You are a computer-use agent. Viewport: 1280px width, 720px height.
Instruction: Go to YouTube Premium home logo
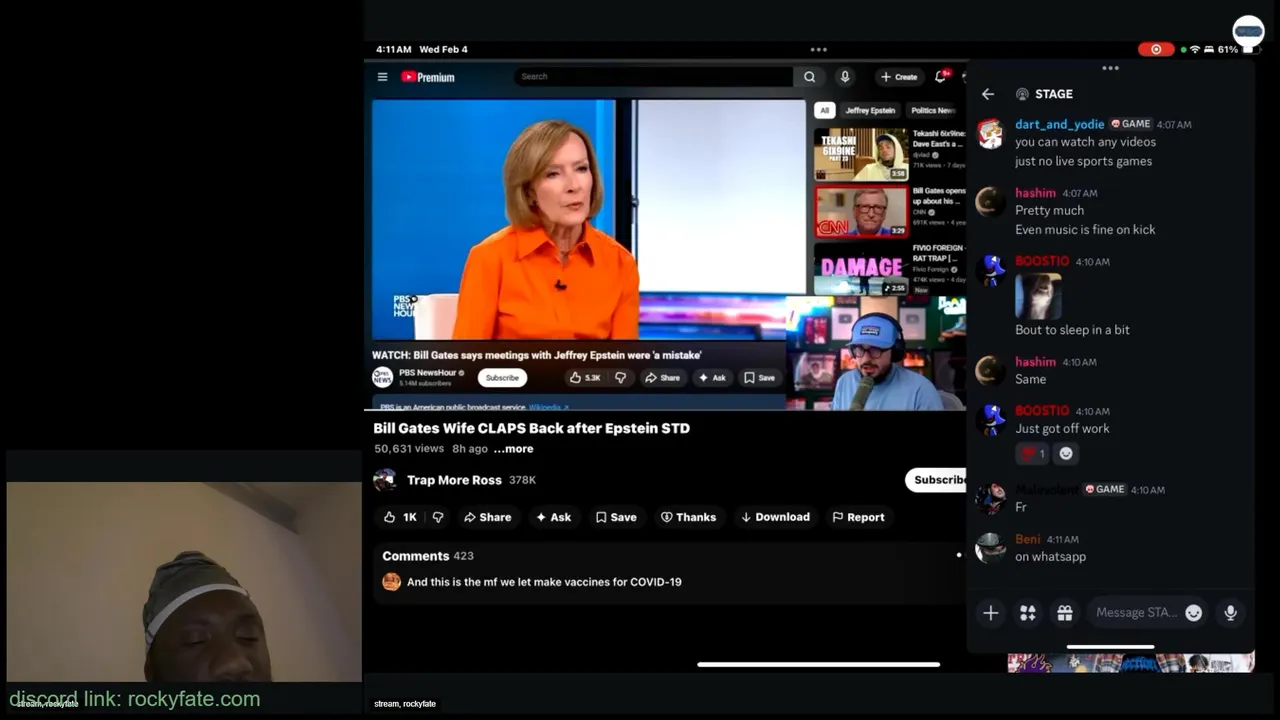click(x=428, y=77)
